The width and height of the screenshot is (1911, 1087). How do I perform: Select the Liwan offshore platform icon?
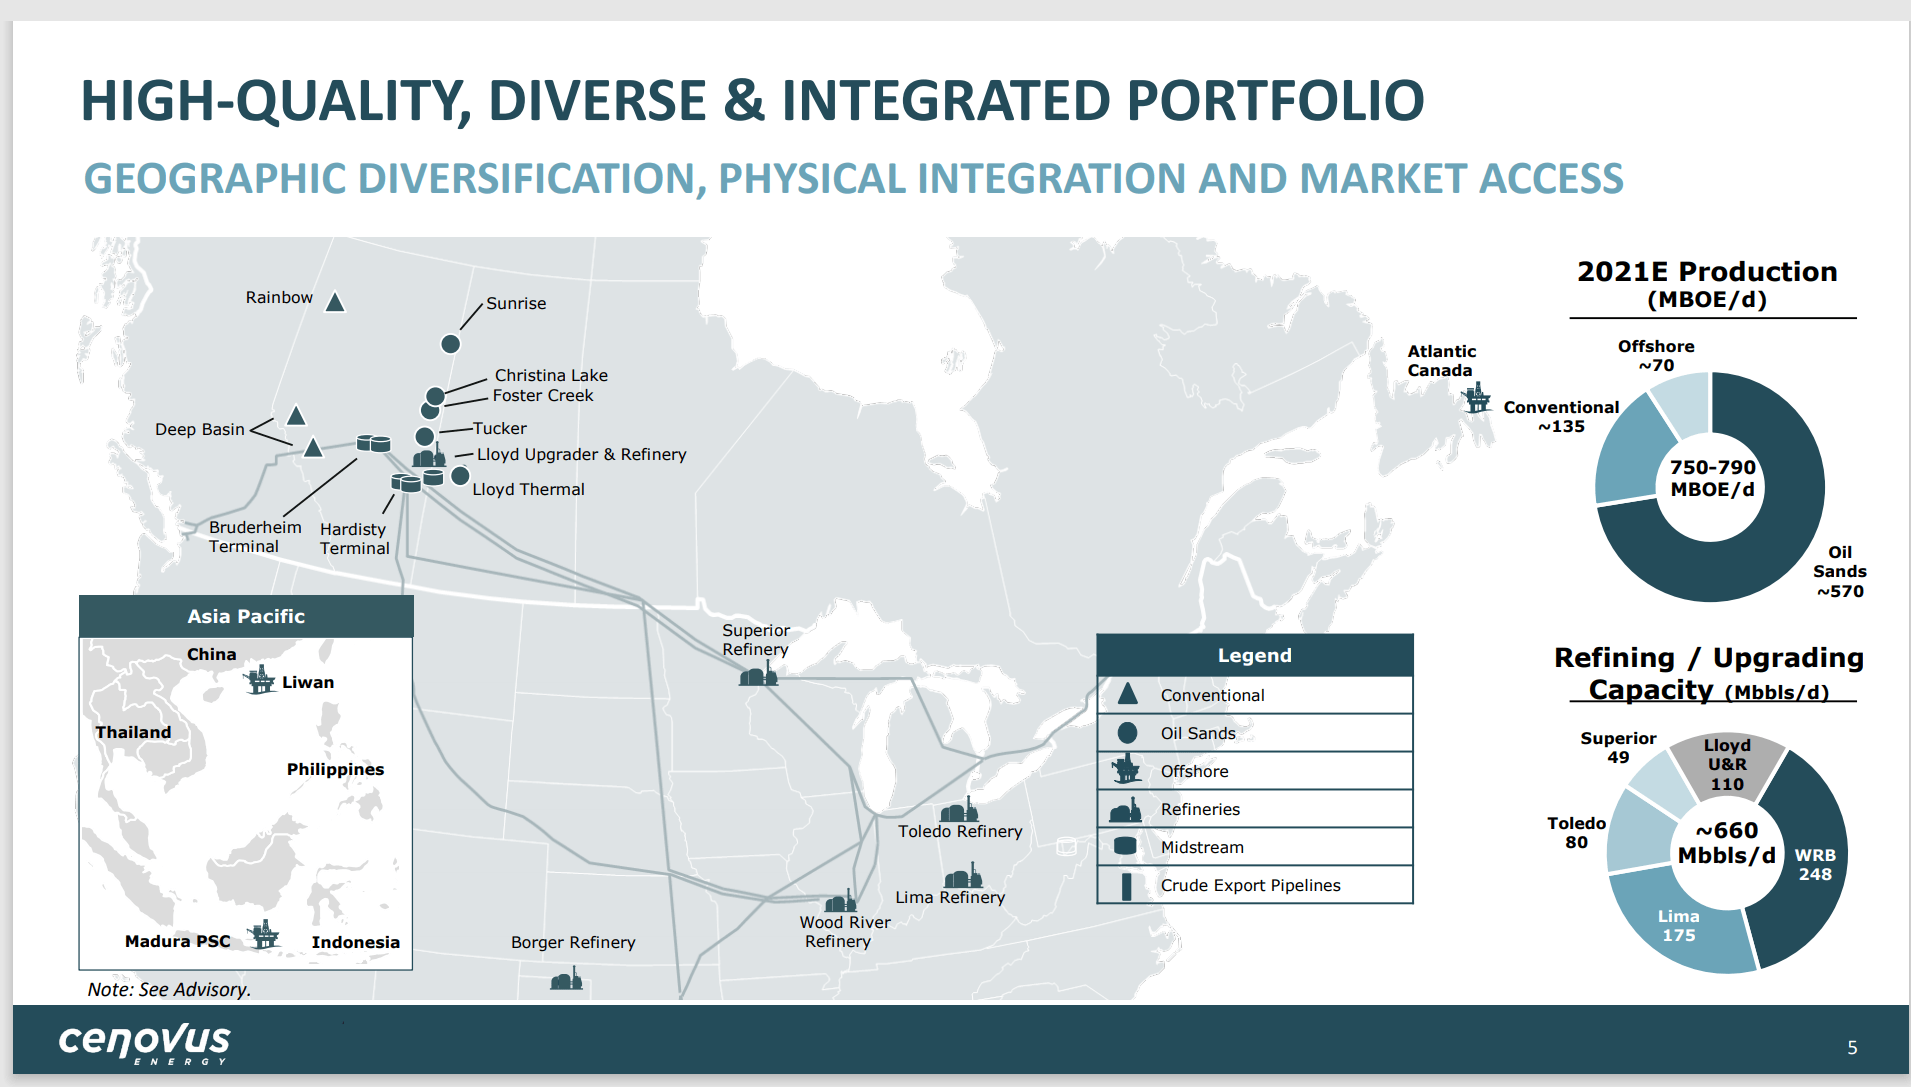pyautogui.click(x=260, y=680)
